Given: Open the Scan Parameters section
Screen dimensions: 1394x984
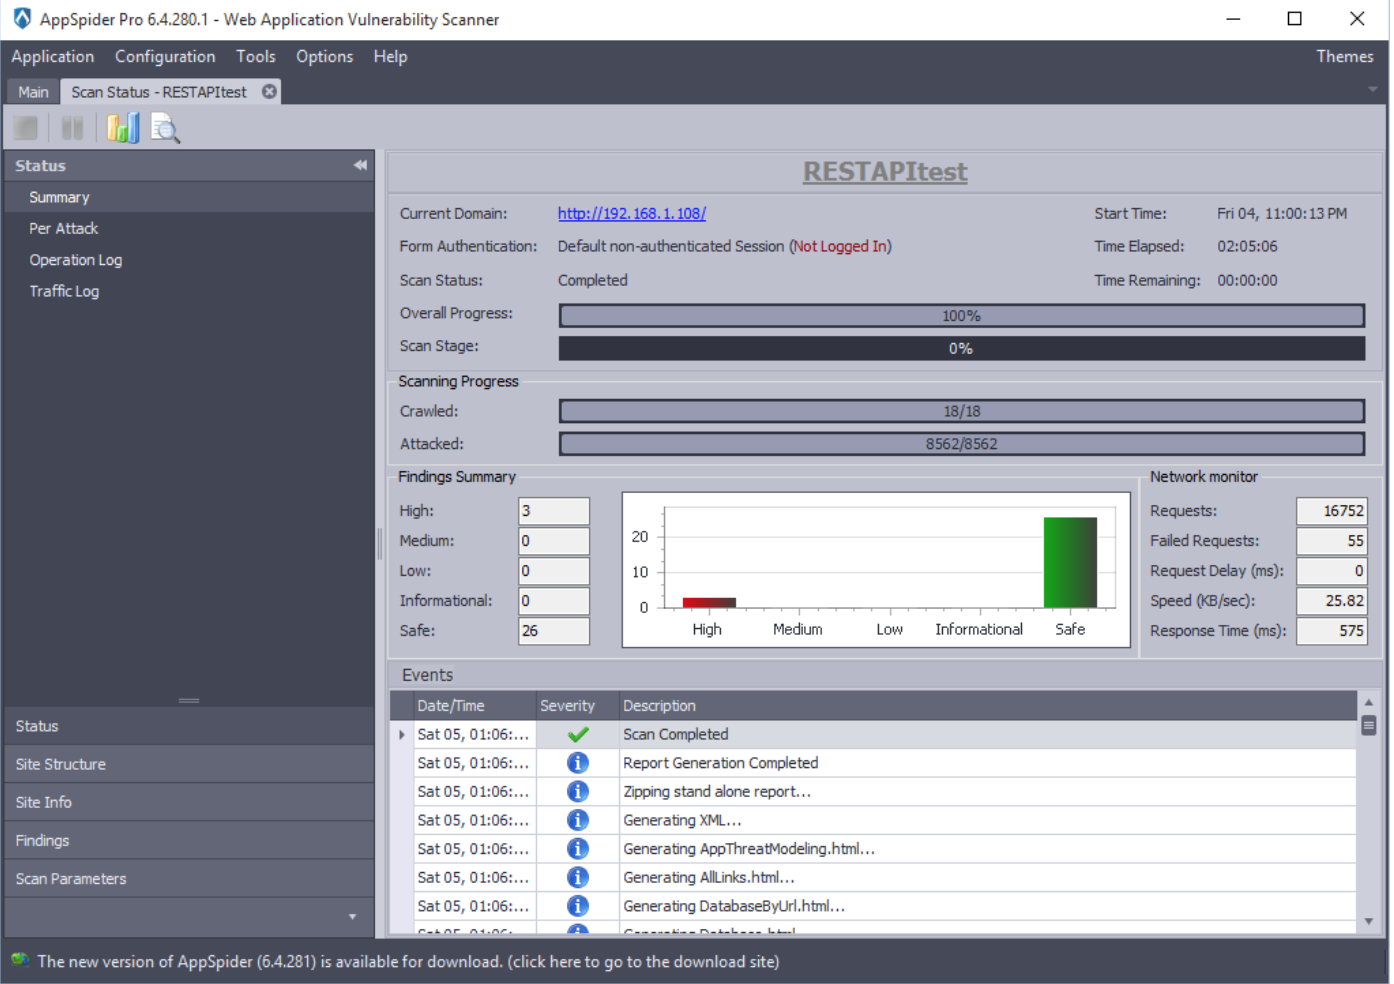Looking at the screenshot, I should coord(189,879).
